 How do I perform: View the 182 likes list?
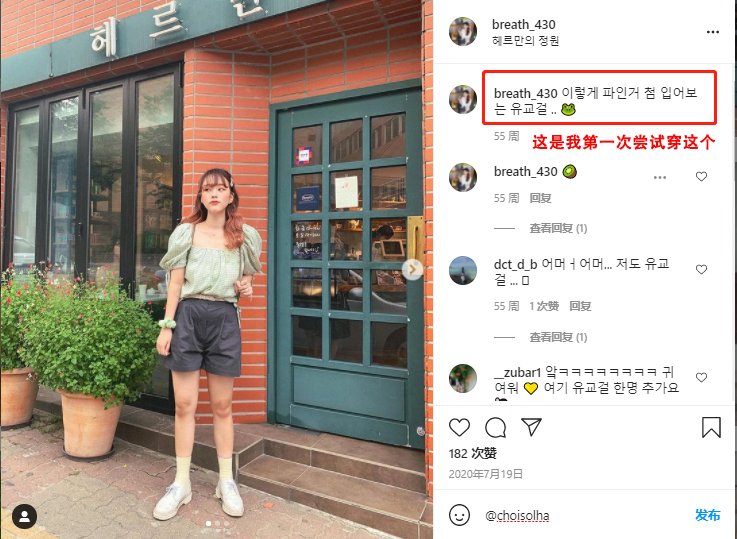click(472, 454)
